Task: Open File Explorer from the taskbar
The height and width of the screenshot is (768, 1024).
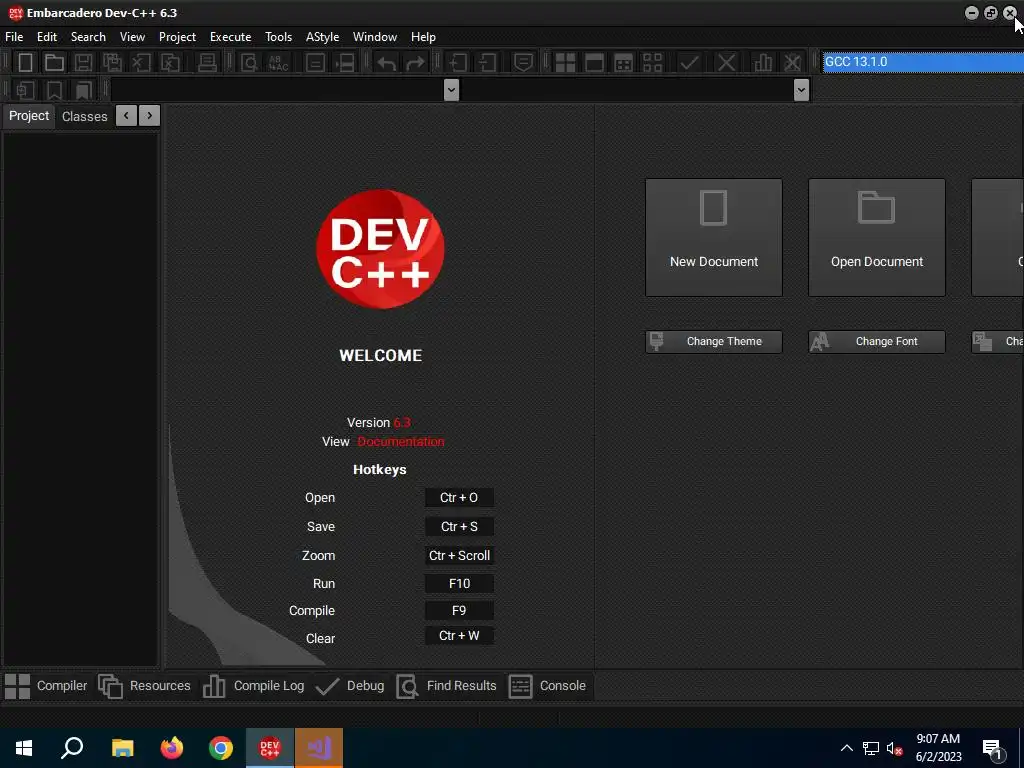Action: (x=123, y=748)
